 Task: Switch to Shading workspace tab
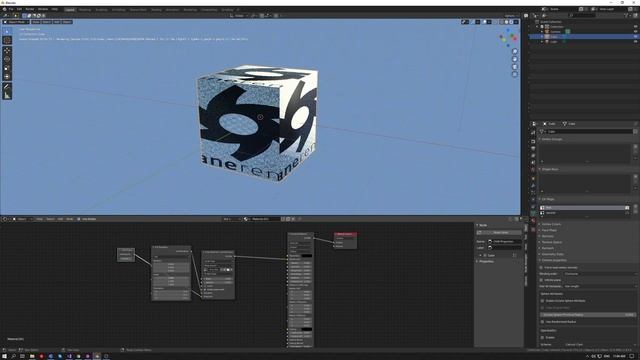pyautogui.click(x=156, y=9)
